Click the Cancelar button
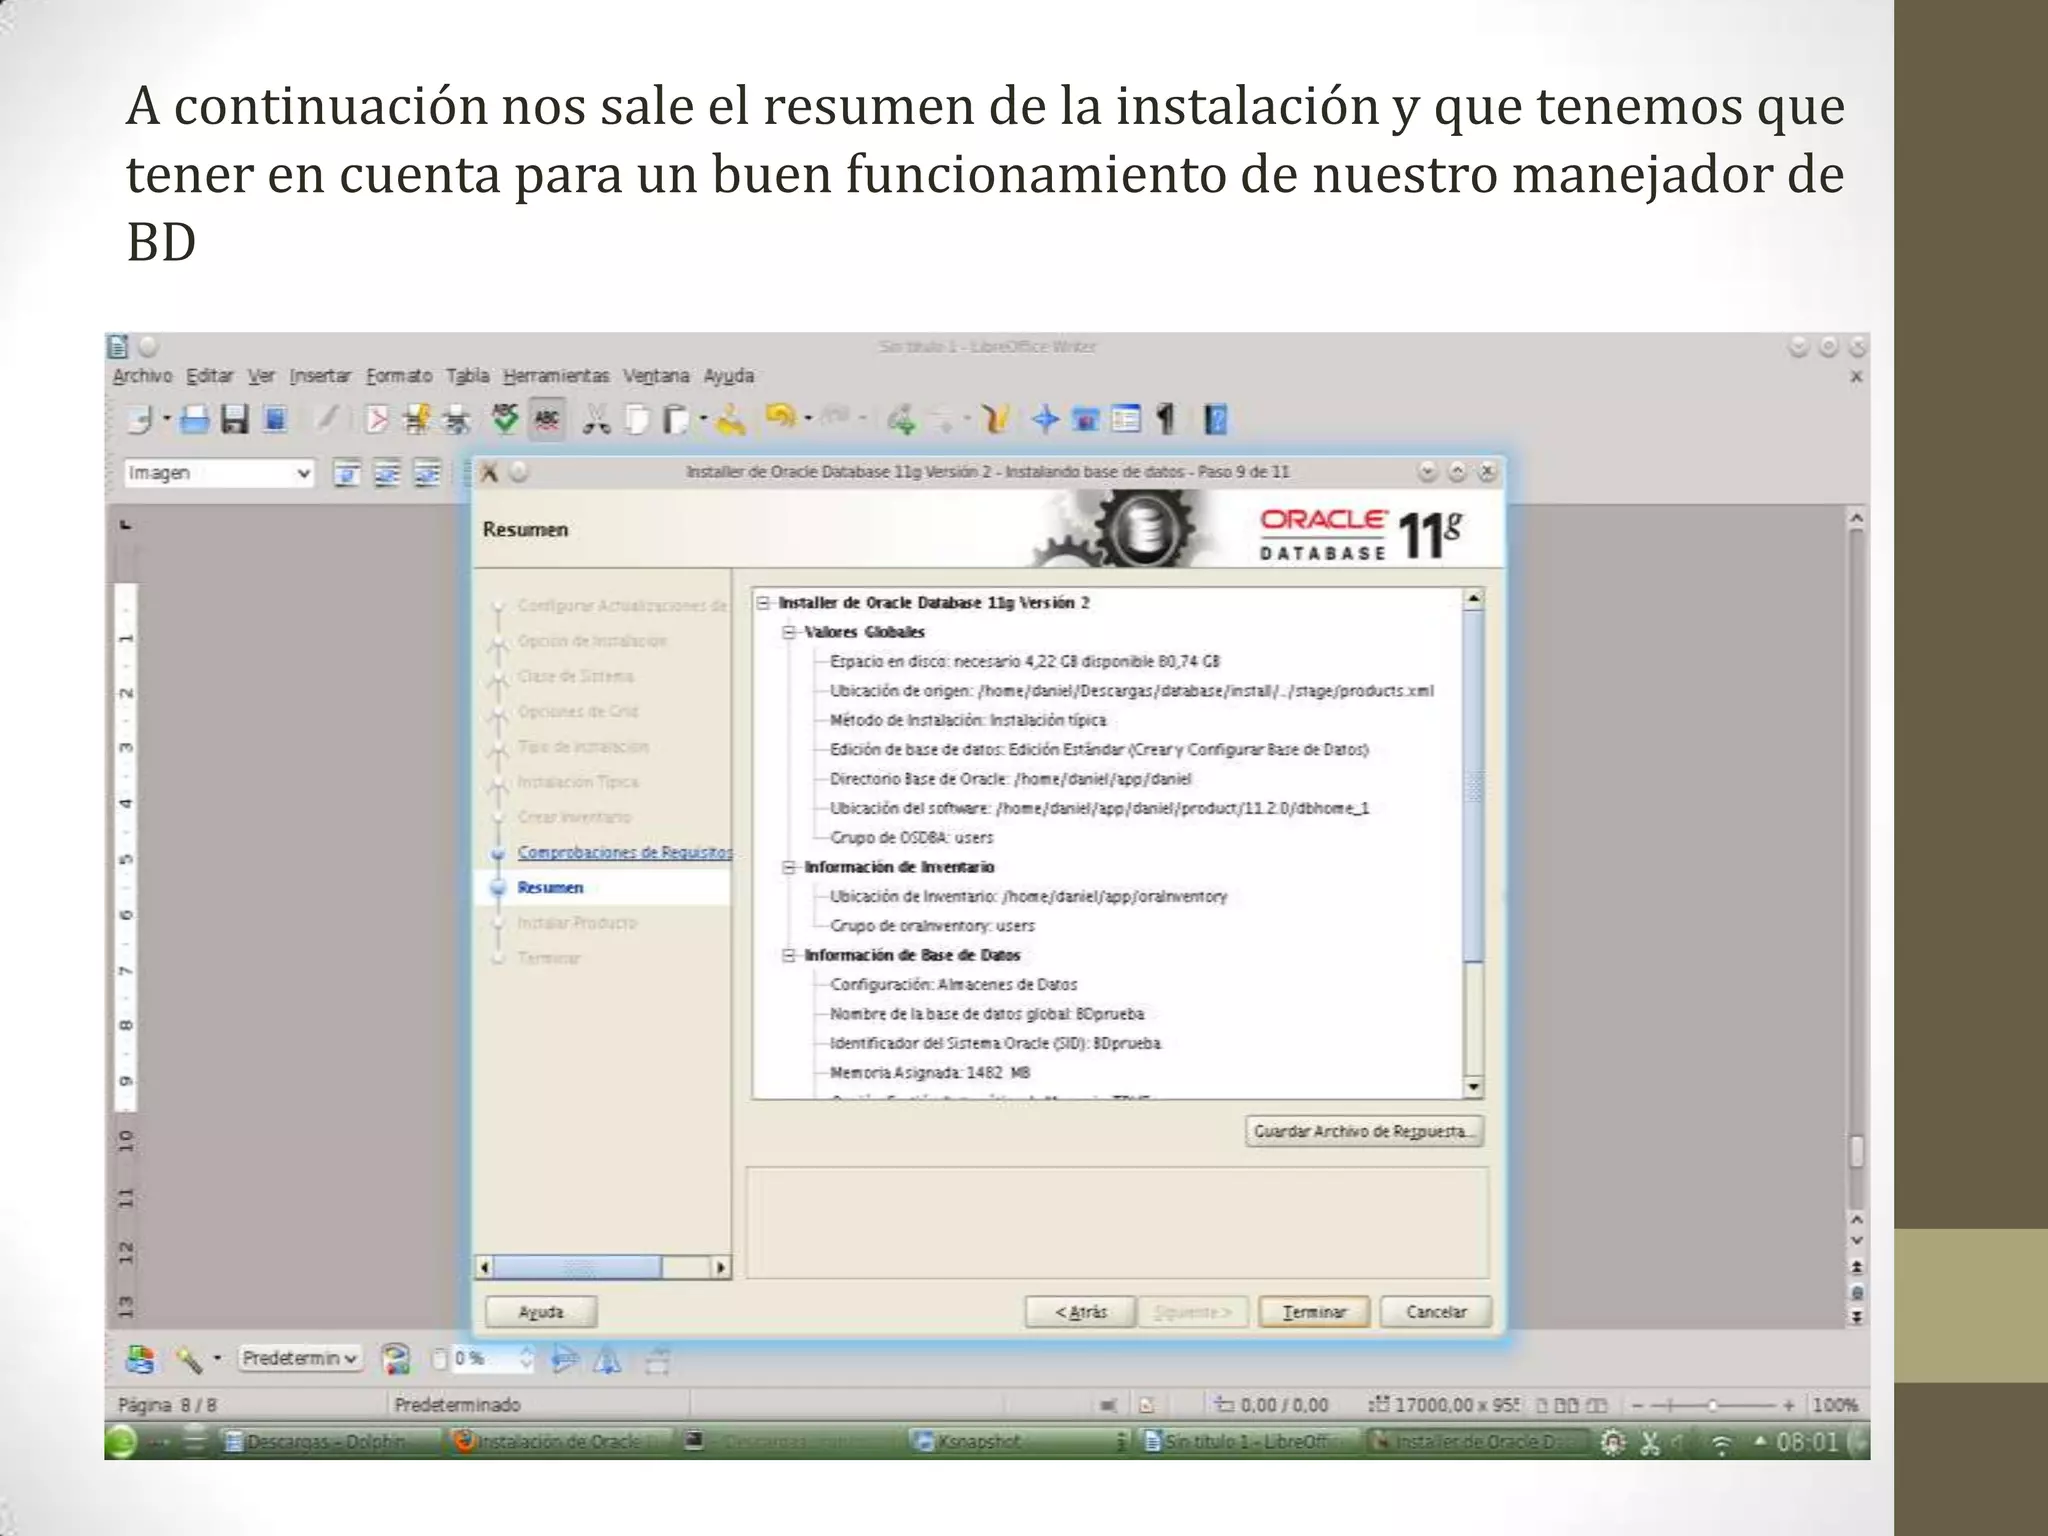The height and width of the screenshot is (1536, 2048). (1436, 1312)
